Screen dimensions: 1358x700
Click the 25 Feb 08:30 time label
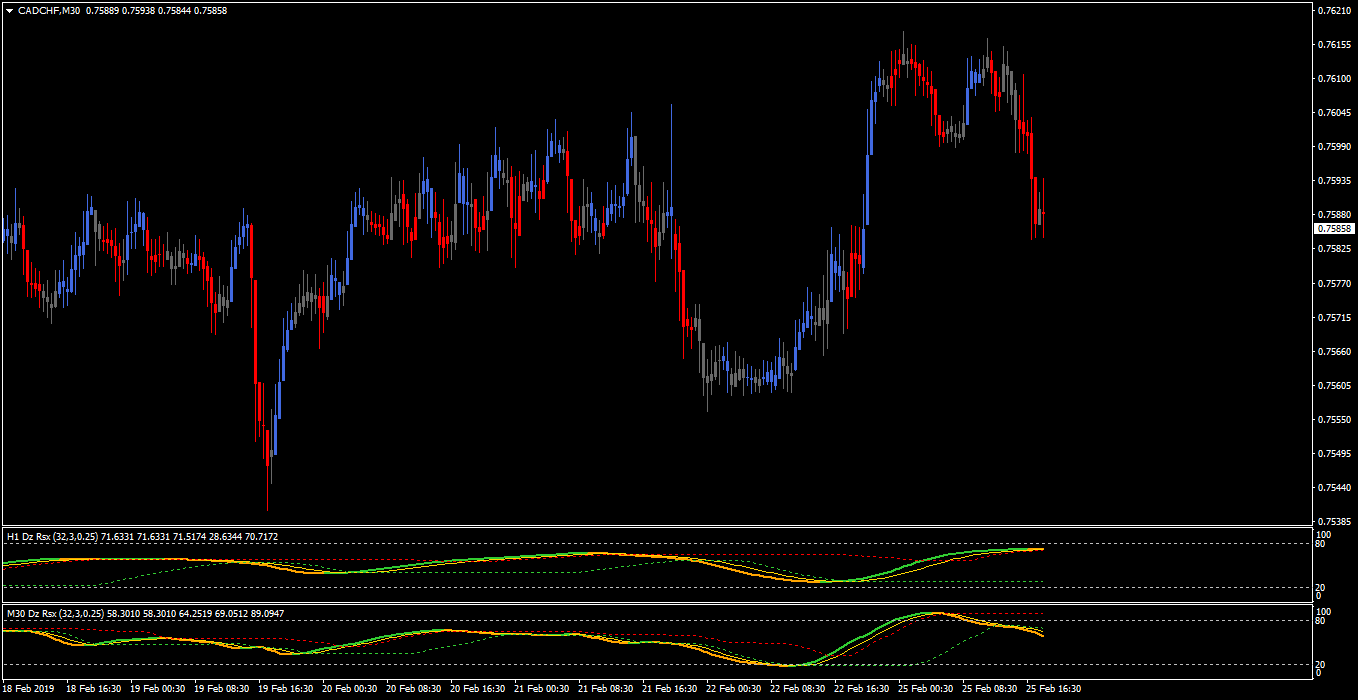click(x=990, y=689)
